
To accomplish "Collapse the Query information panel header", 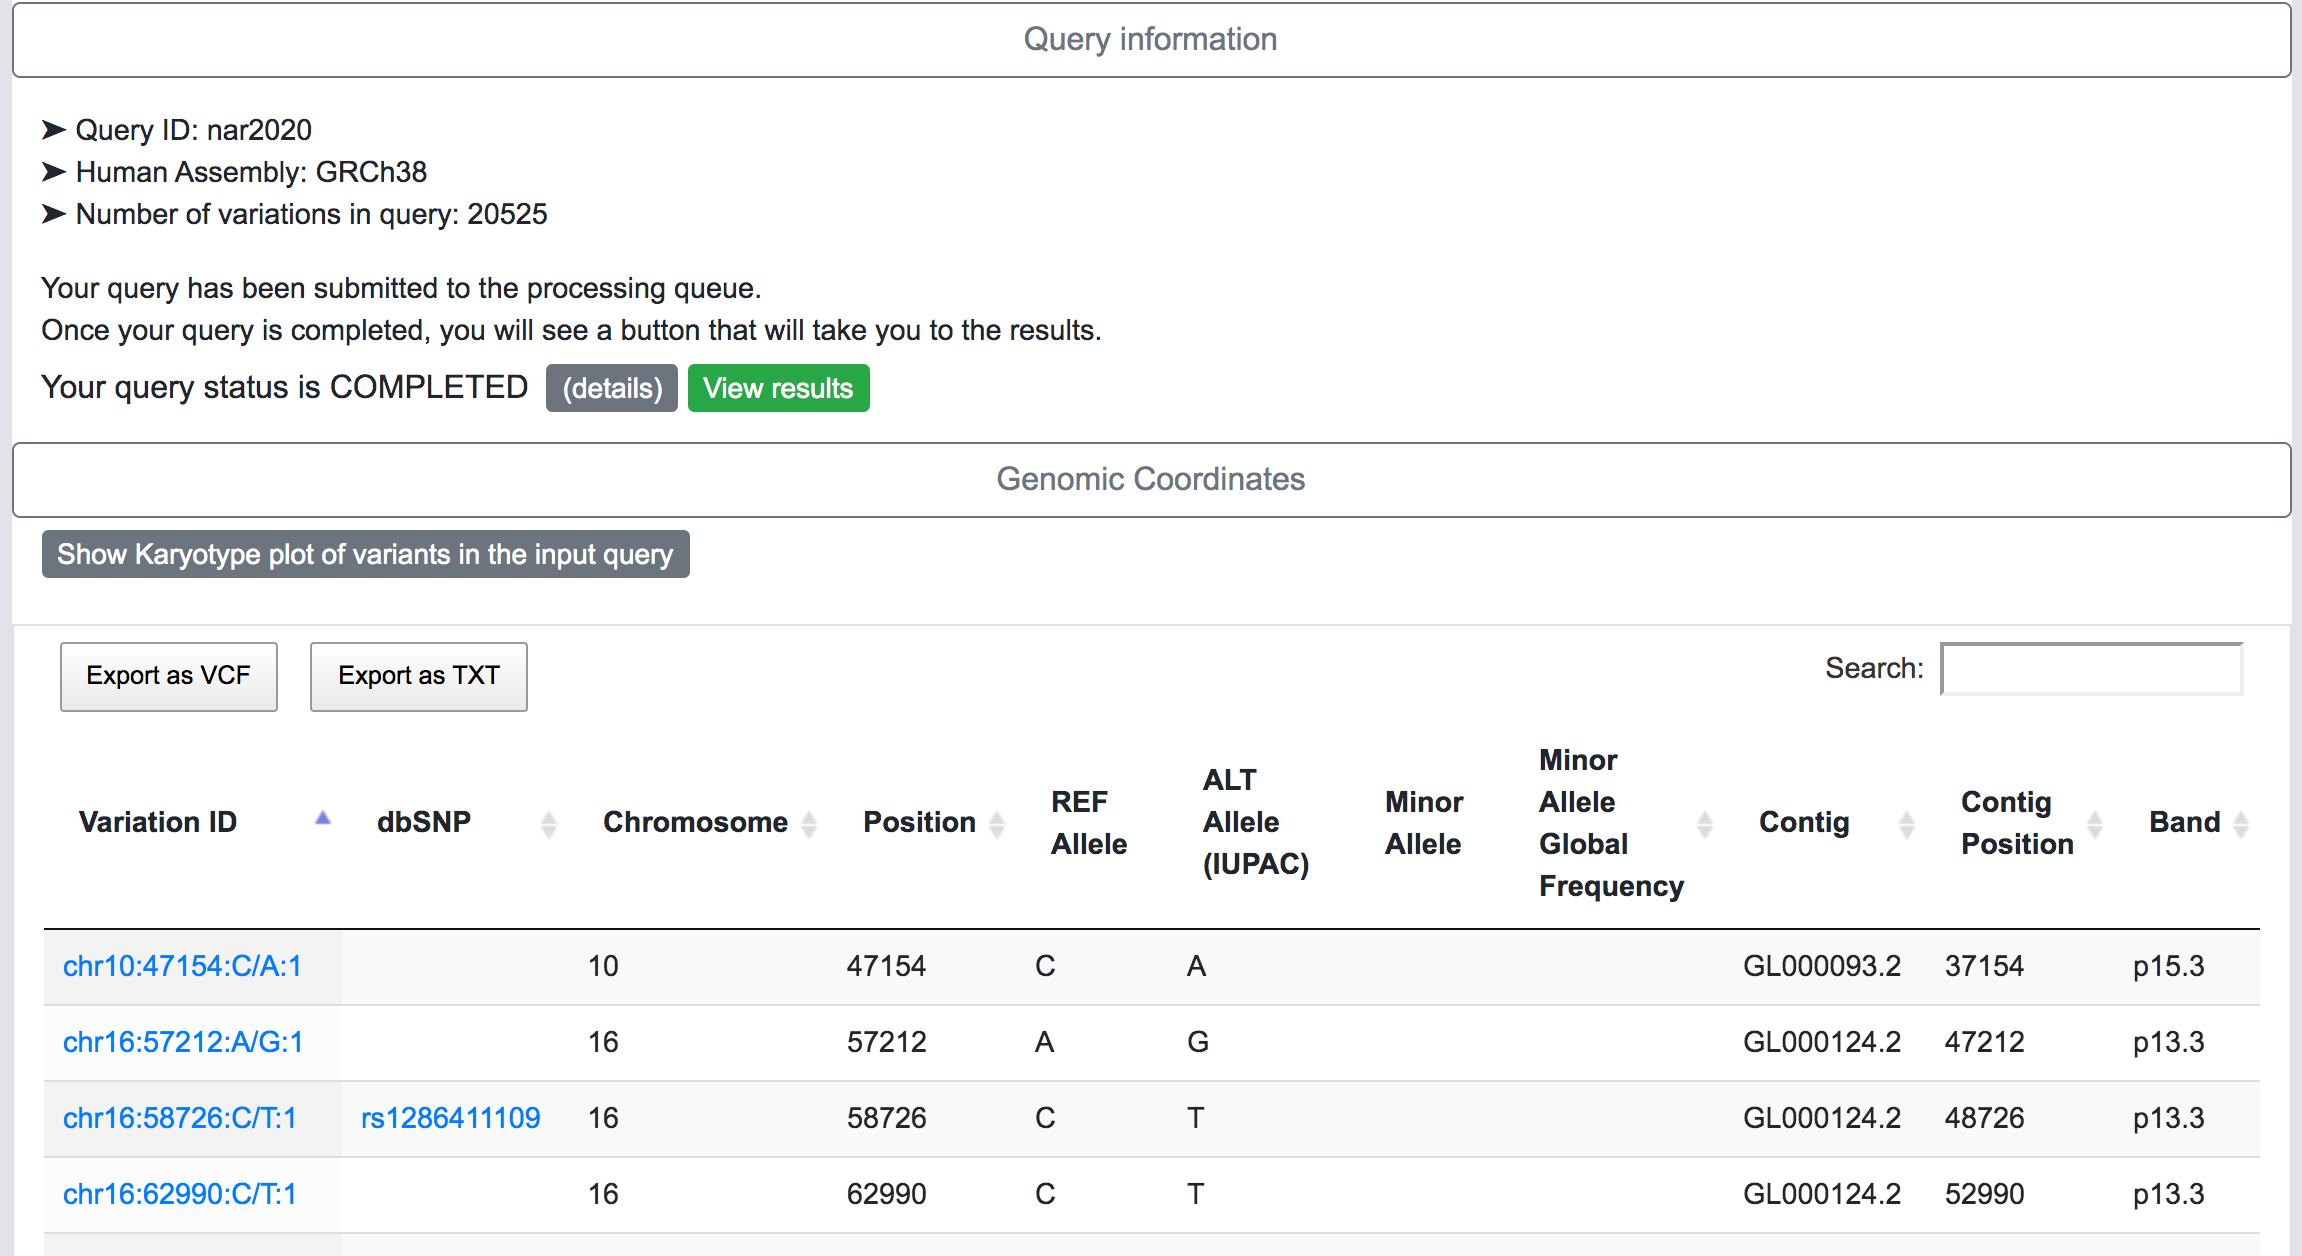I will point(1151,39).
